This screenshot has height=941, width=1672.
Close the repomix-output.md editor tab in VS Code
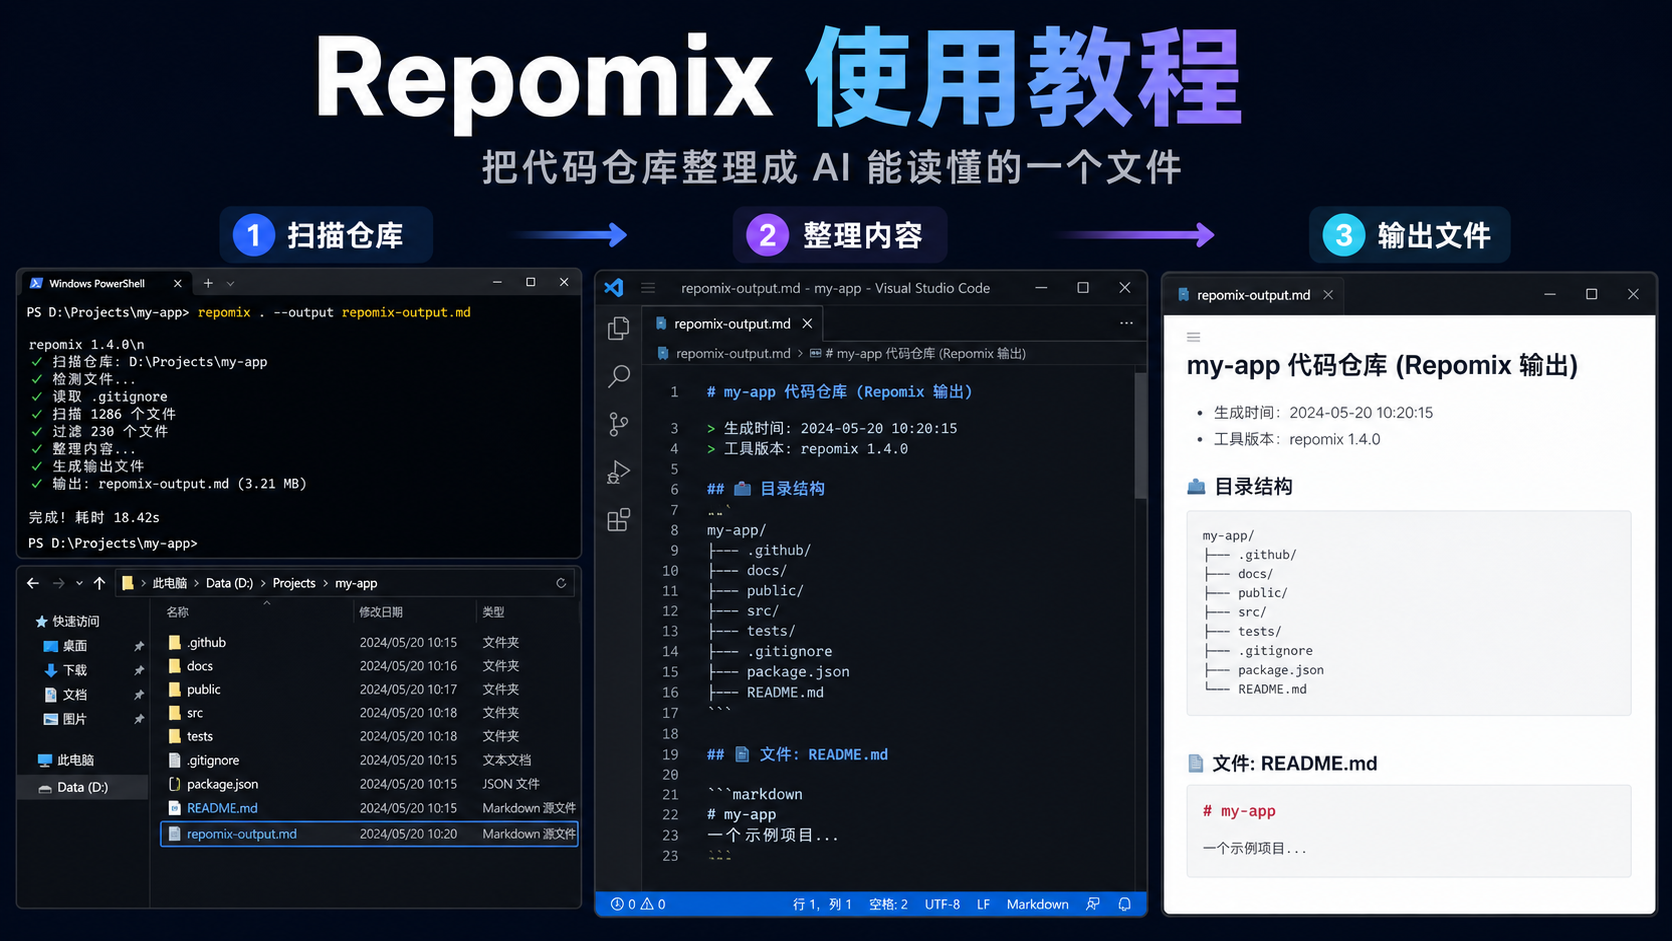tap(807, 323)
